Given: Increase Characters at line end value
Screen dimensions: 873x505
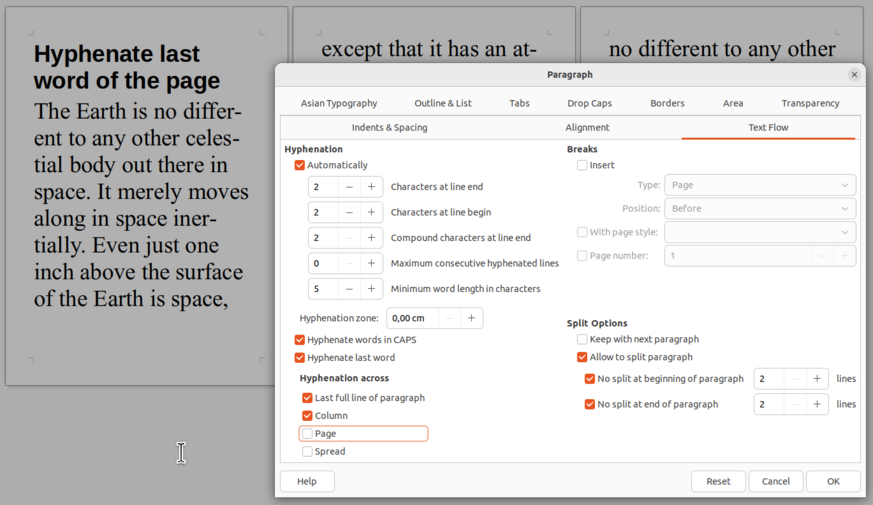Looking at the screenshot, I should tap(371, 187).
